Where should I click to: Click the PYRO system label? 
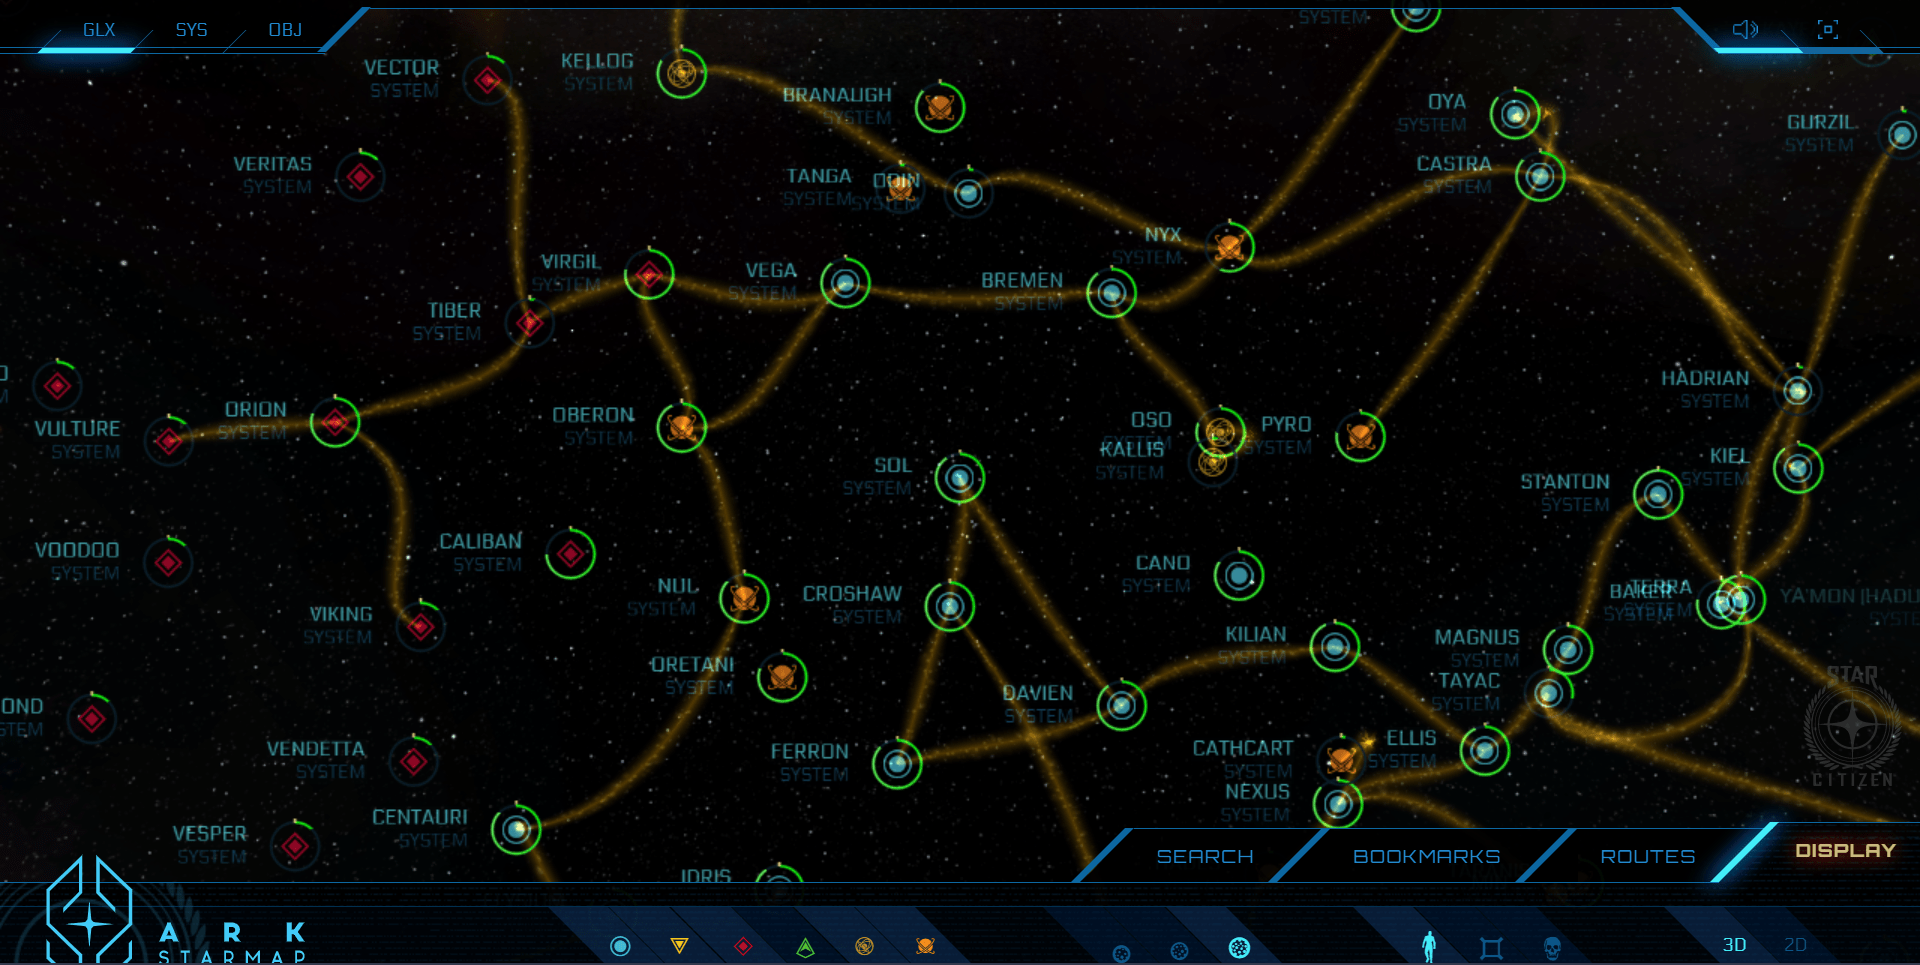1285,425
